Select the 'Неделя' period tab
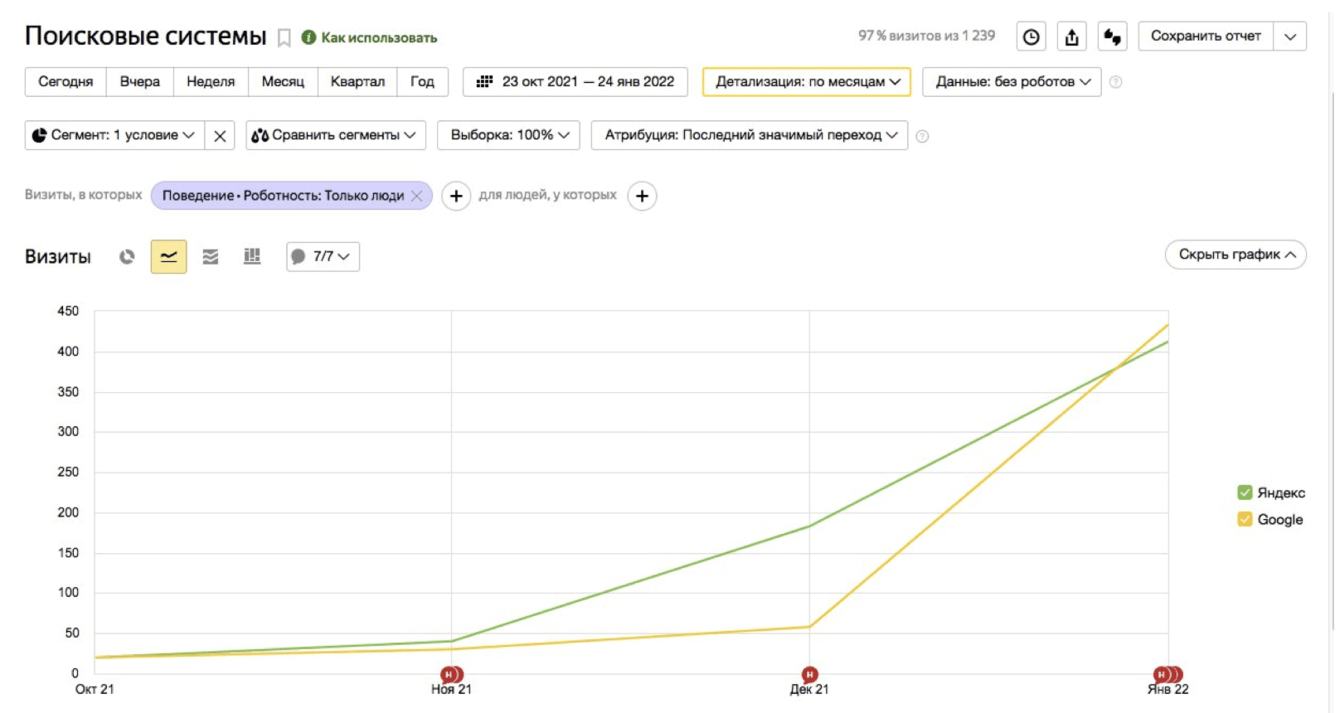Image resolution: width=1340 pixels, height=713 pixels. (x=211, y=82)
